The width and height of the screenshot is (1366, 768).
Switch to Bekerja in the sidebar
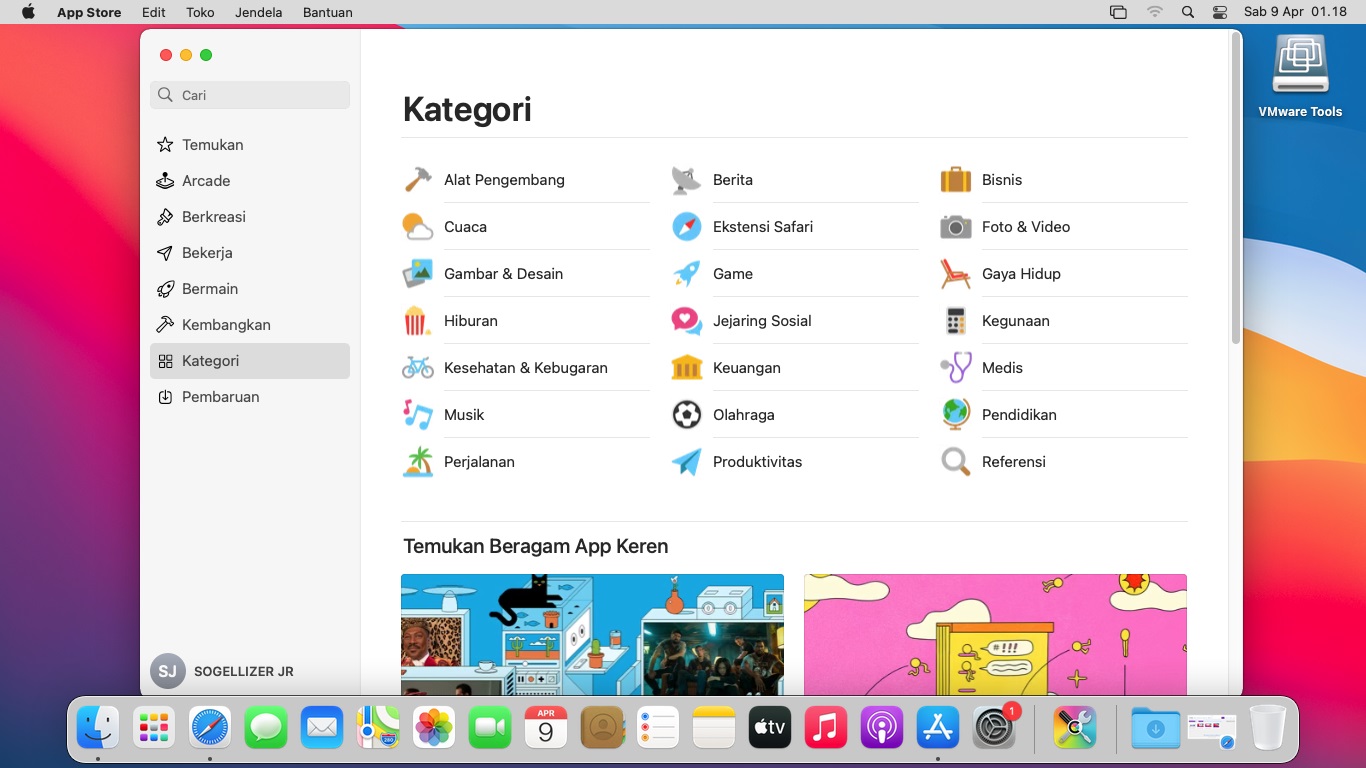(250, 253)
